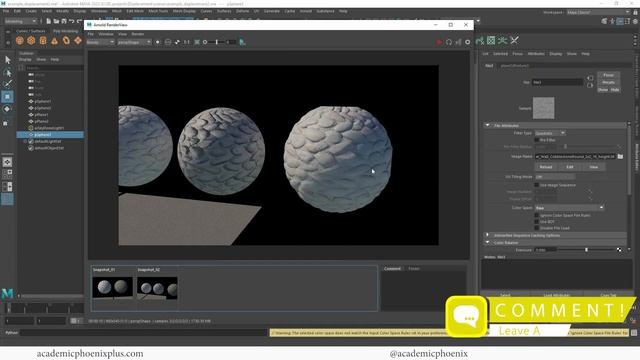Open the UV Tiling Mode dropdown
This screenshot has height=360, width=640.
(x=555, y=177)
